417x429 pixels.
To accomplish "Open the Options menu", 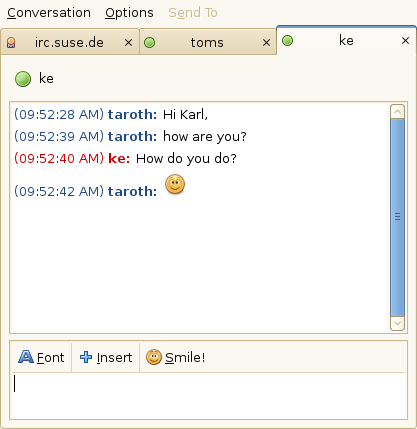I will tap(129, 13).
